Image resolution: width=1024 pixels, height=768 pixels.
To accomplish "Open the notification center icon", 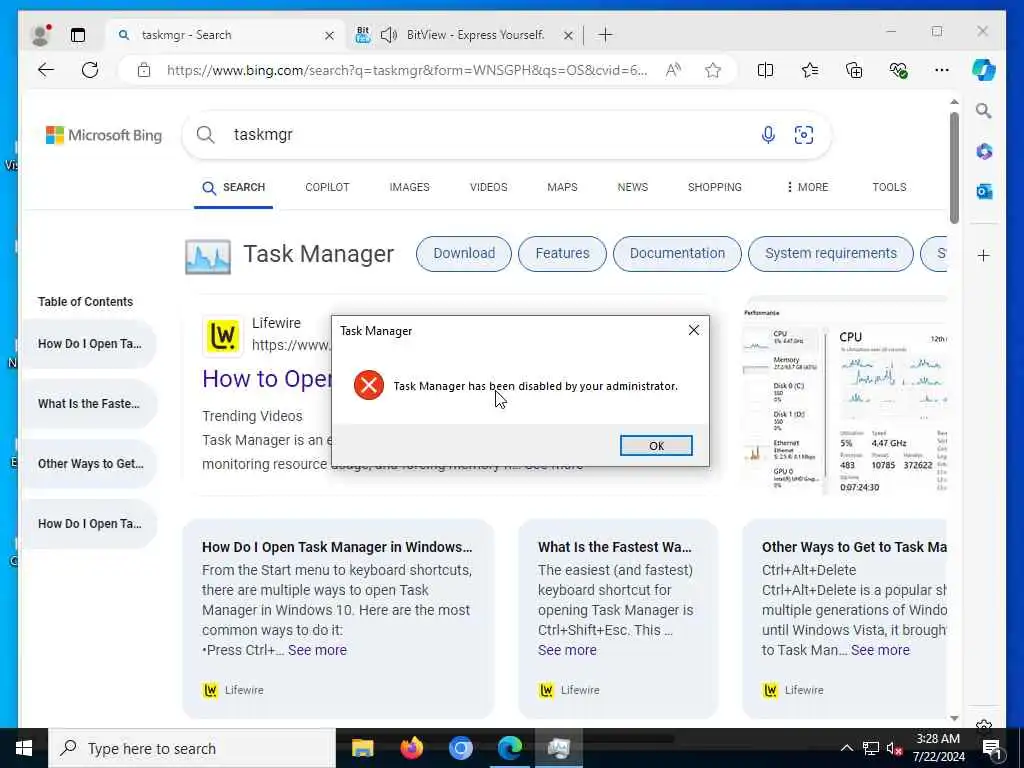I will click(992, 748).
